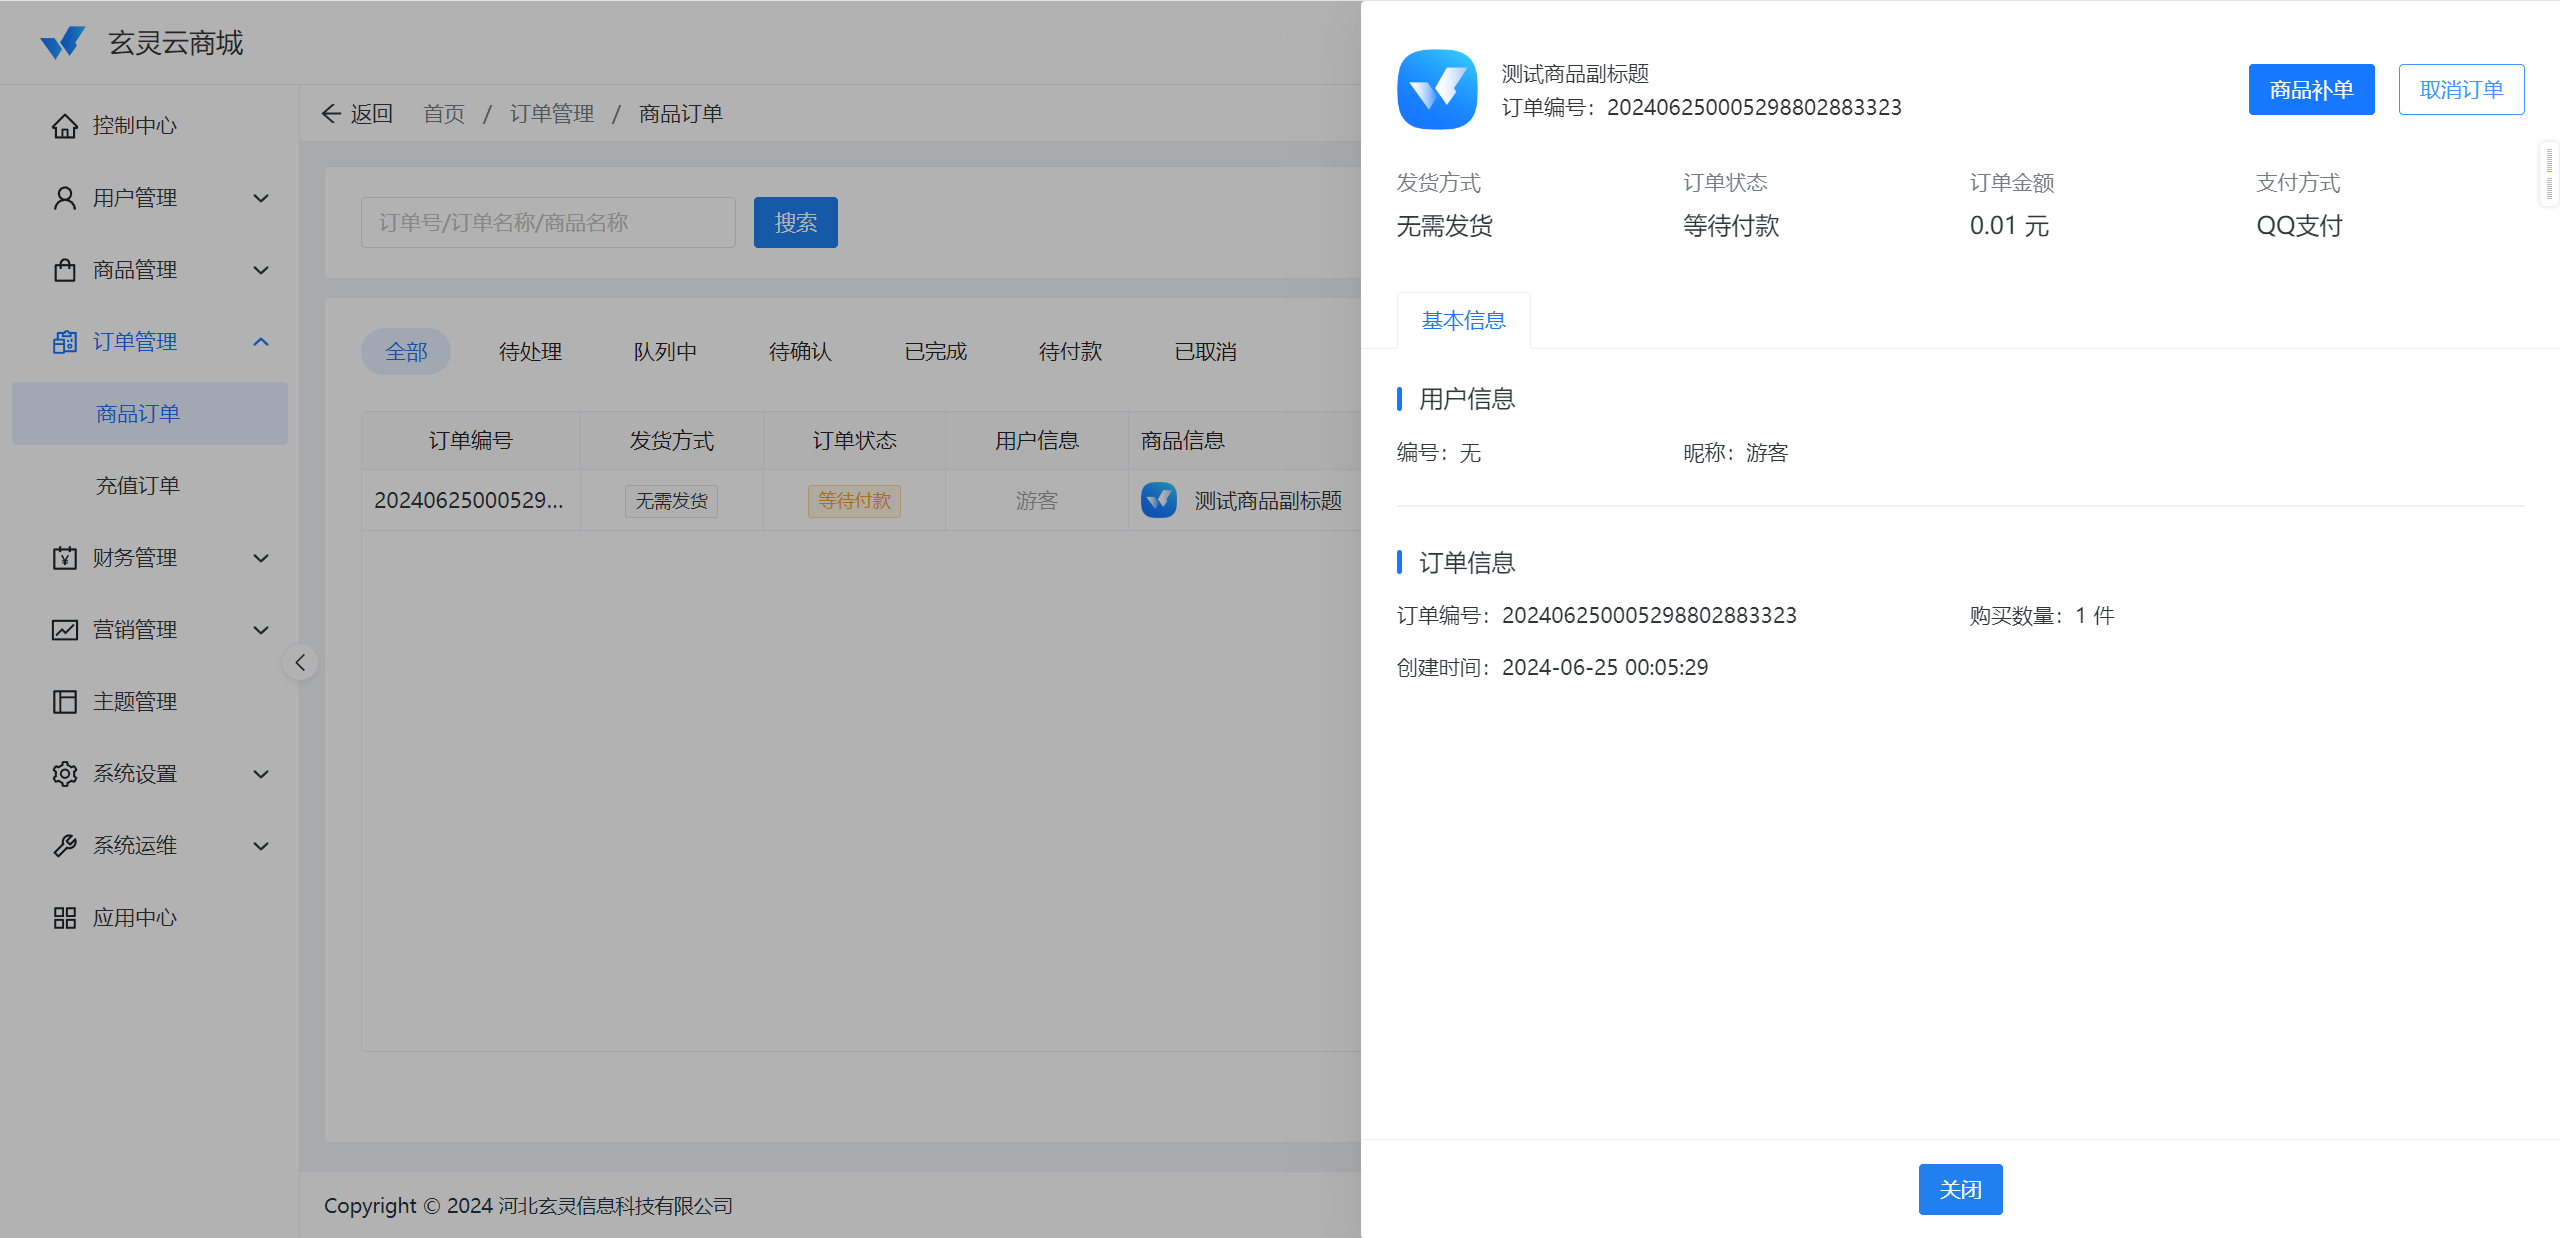Click the wrench icon beside 系统运维

tap(65, 846)
